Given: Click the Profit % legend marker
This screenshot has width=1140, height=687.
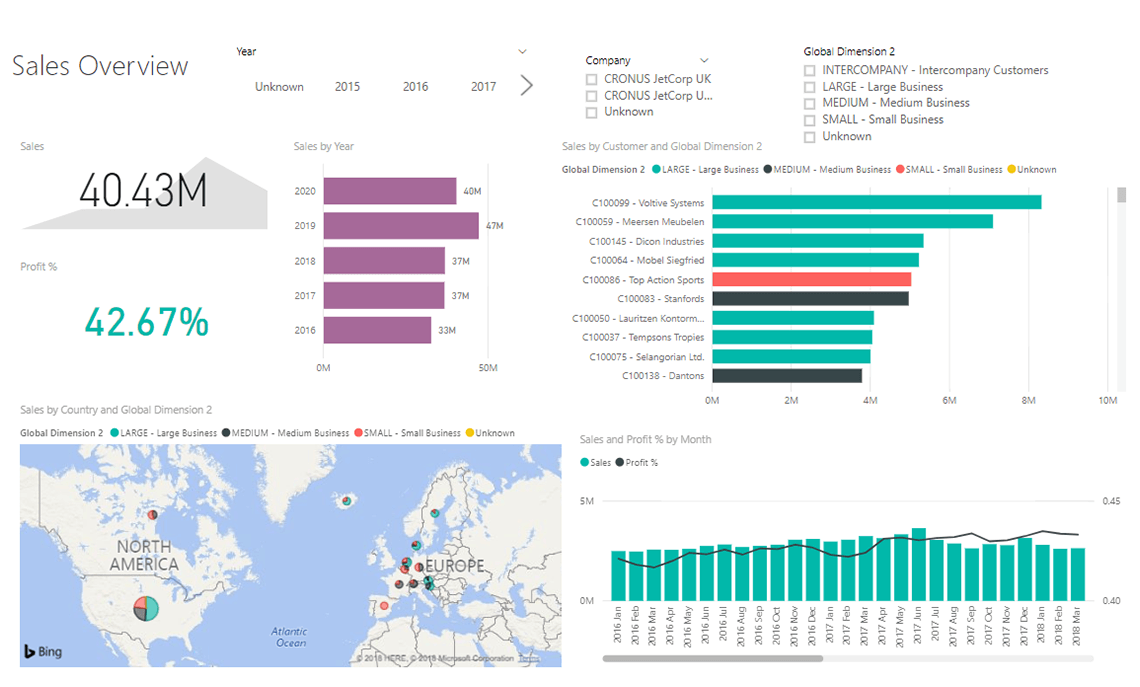Looking at the screenshot, I should coord(619,462).
